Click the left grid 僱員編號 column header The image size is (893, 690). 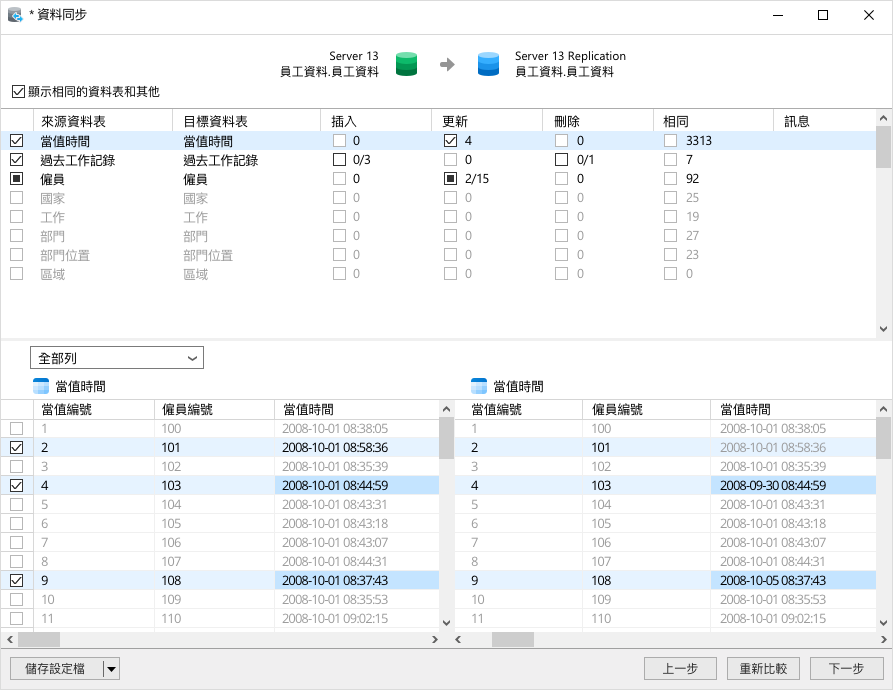(x=214, y=409)
